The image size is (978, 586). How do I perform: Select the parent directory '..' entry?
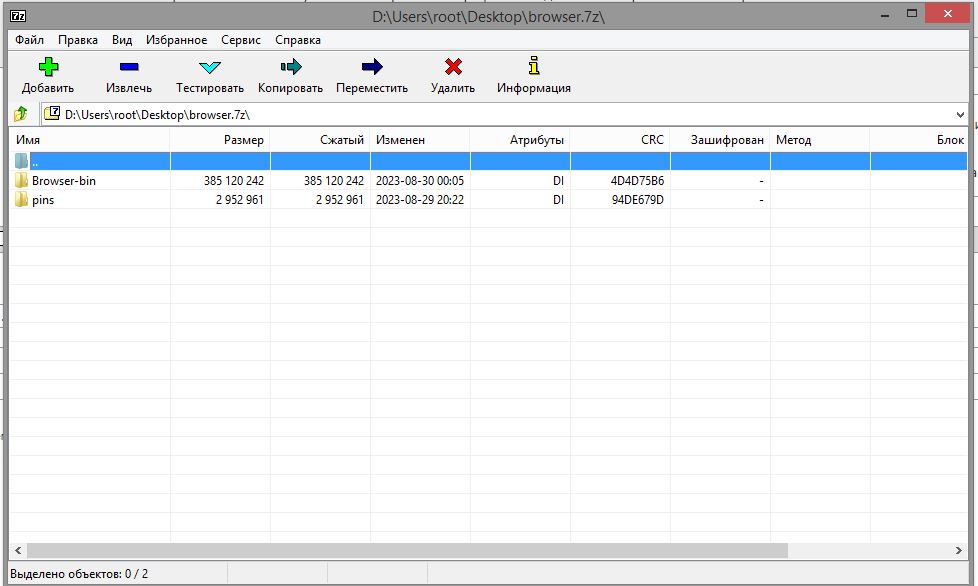tap(35, 161)
